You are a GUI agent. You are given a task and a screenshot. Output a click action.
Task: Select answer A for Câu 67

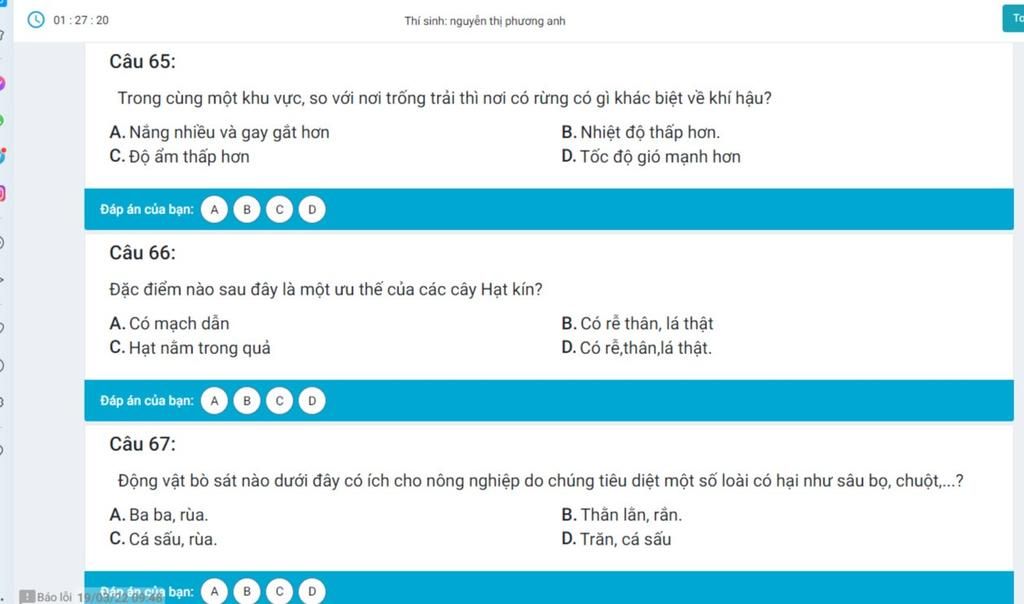[214, 591]
